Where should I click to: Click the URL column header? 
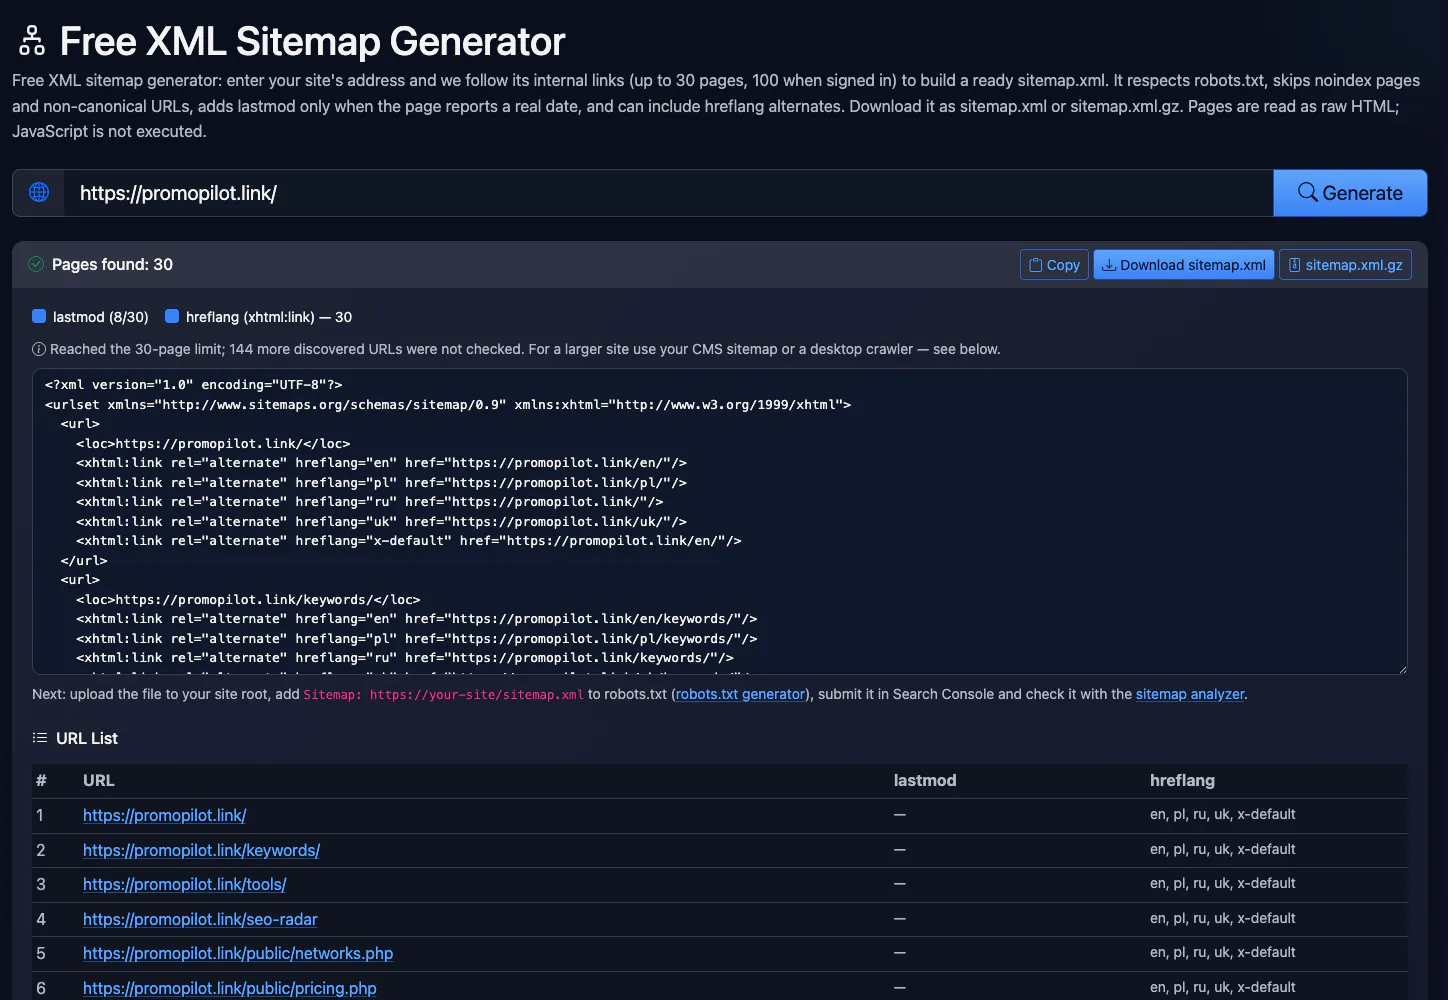coord(99,780)
